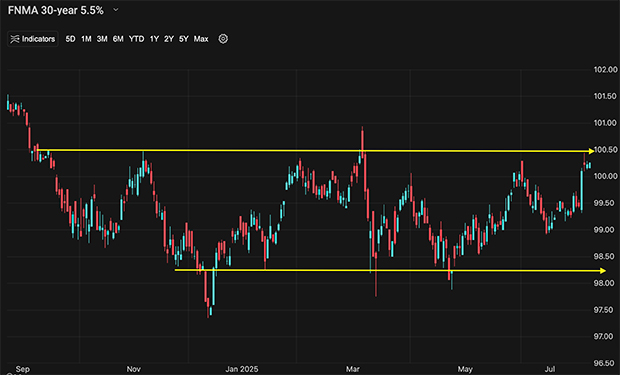Click the Sep date axis label
The image size is (620, 375).
[23, 369]
